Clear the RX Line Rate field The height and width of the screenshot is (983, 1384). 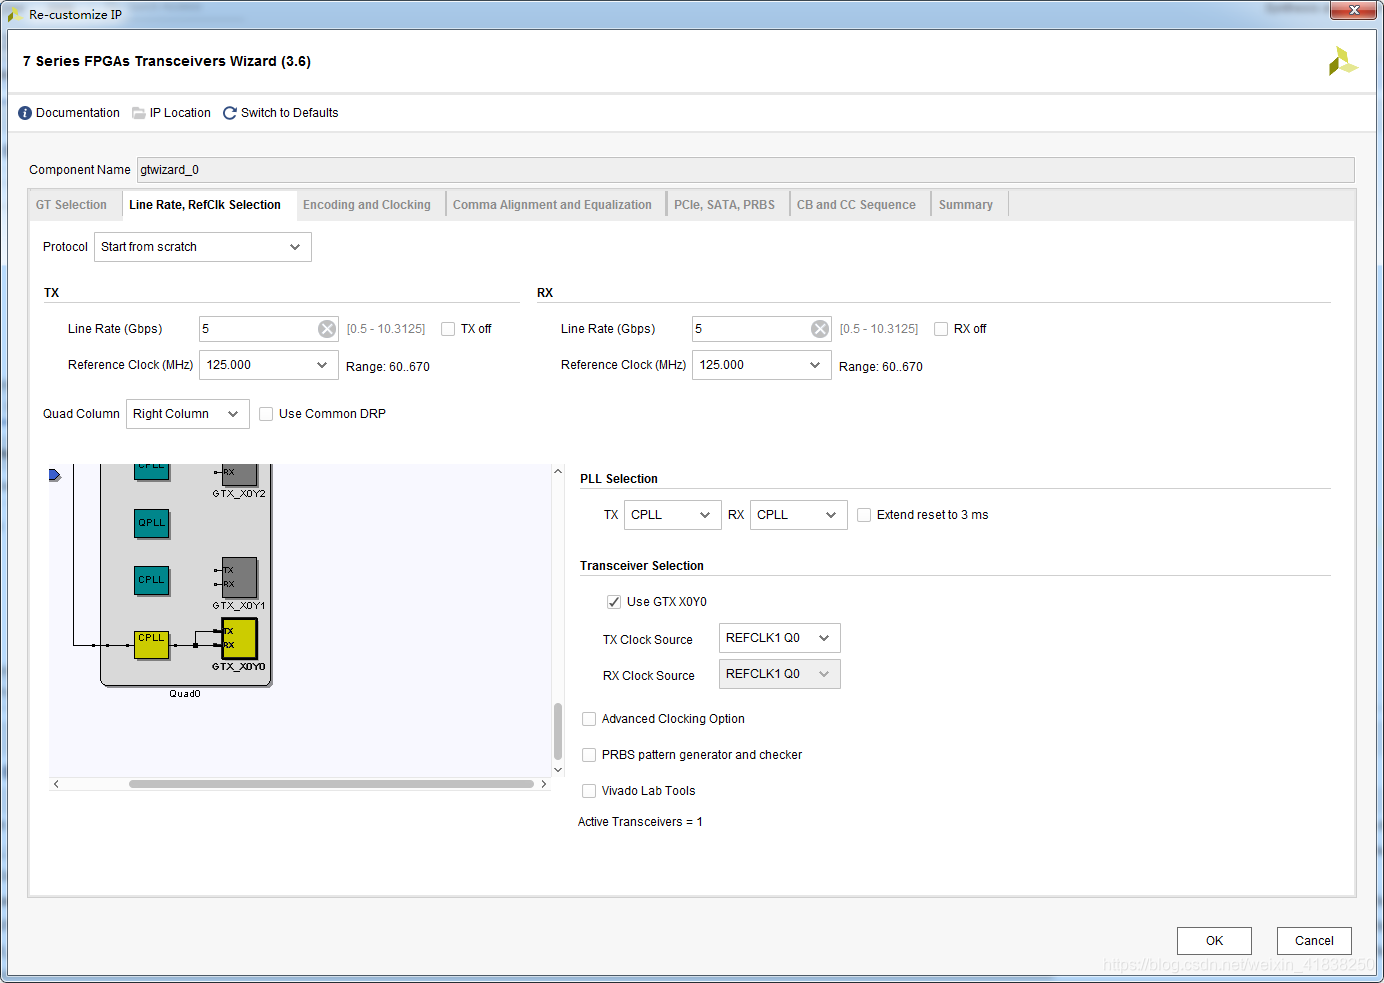point(820,329)
